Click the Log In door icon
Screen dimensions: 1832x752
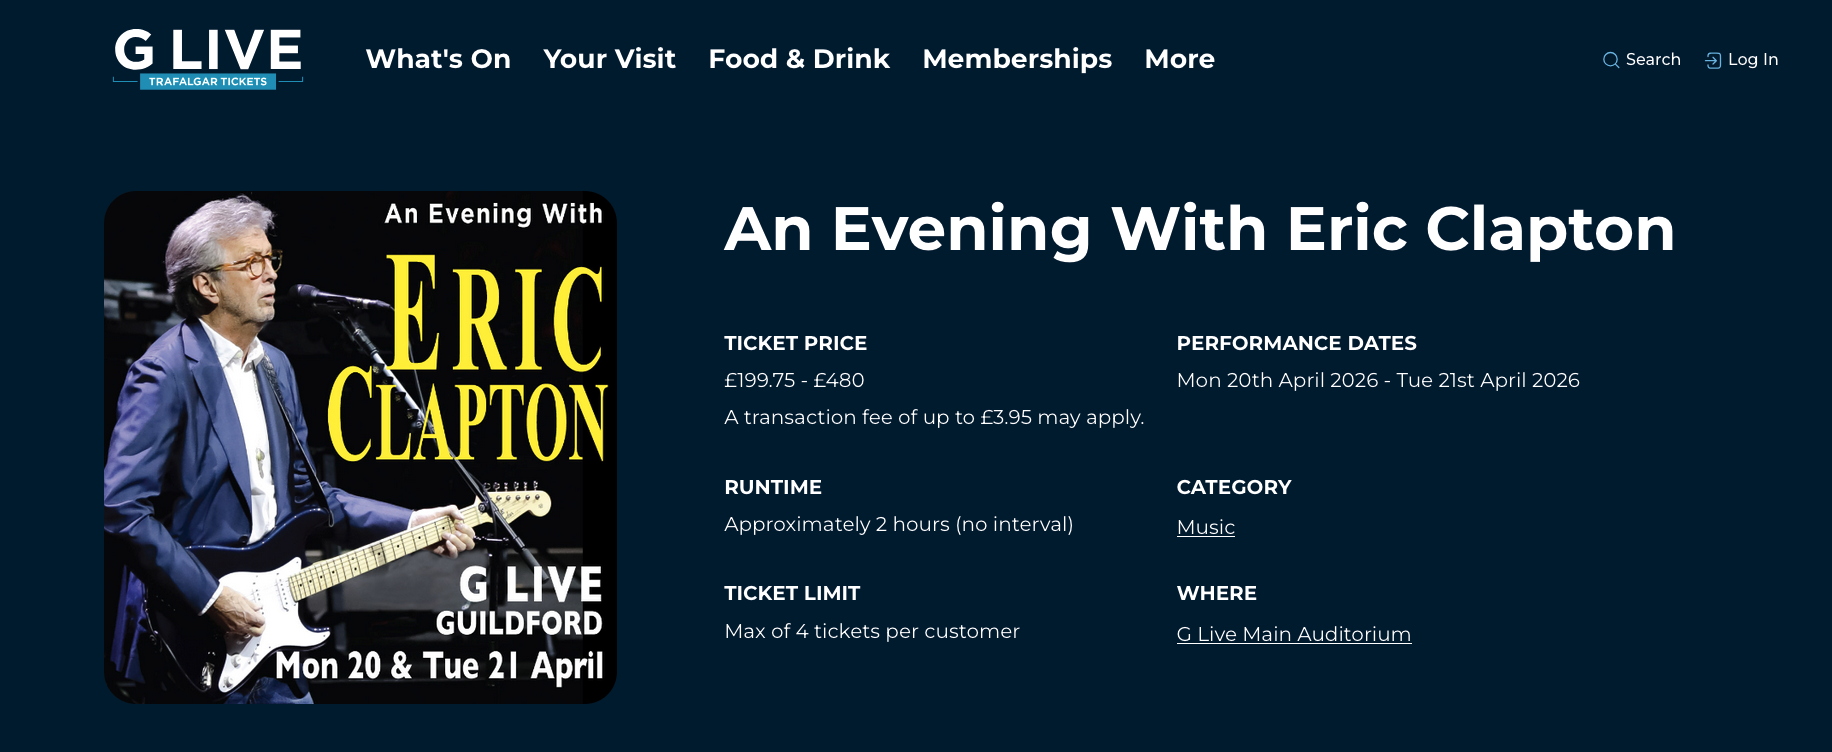(1713, 60)
